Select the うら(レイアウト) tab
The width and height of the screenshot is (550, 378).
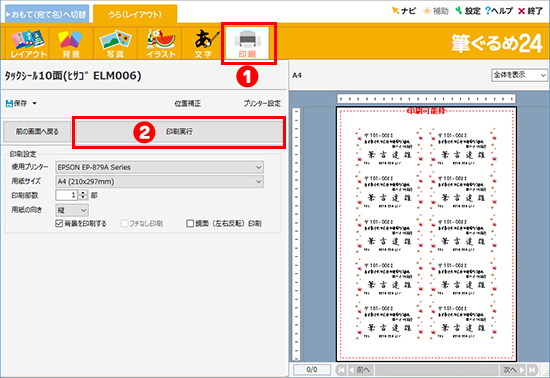pyautogui.click(x=135, y=14)
